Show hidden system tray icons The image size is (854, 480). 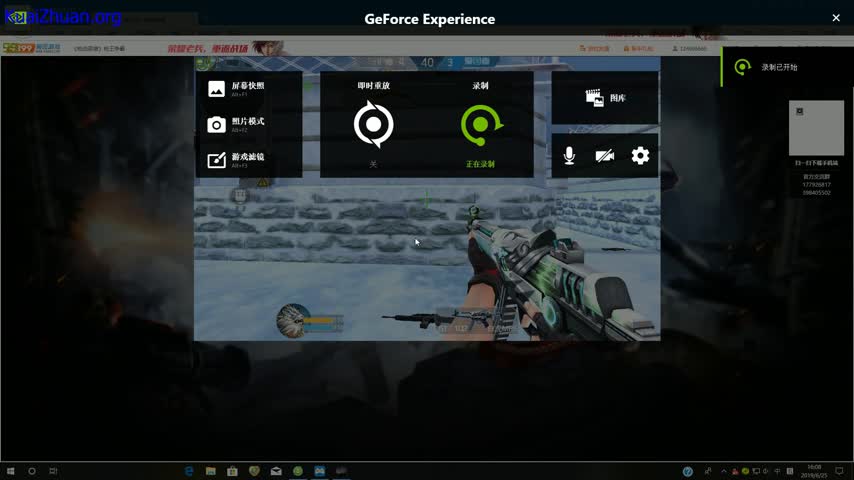point(724,471)
